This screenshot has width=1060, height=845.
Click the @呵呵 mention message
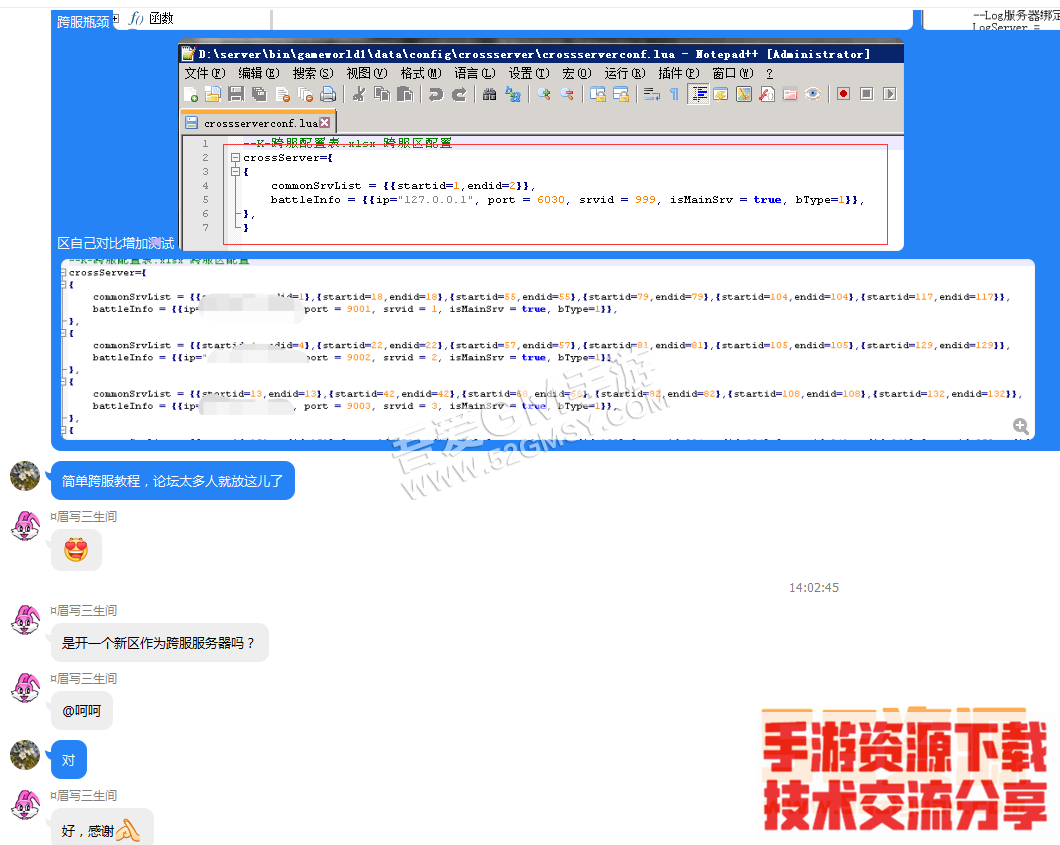[82, 711]
